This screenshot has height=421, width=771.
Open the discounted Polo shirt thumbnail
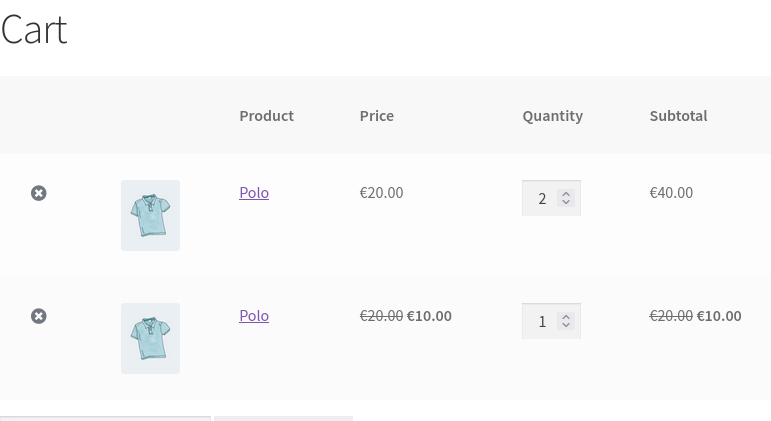150,338
